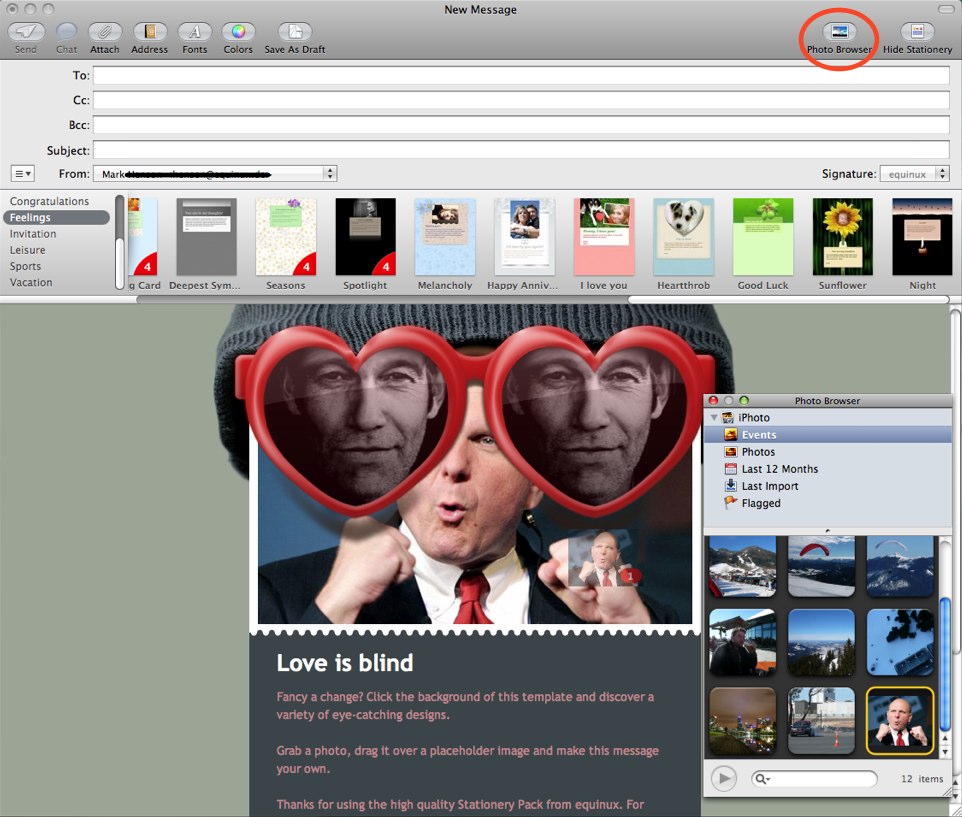Open the Attach file paperclip icon

point(104,32)
